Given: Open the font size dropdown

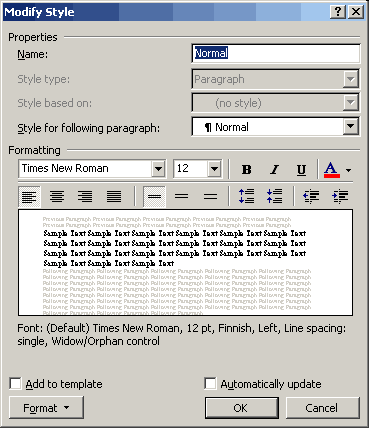Looking at the screenshot, I should click(214, 169).
